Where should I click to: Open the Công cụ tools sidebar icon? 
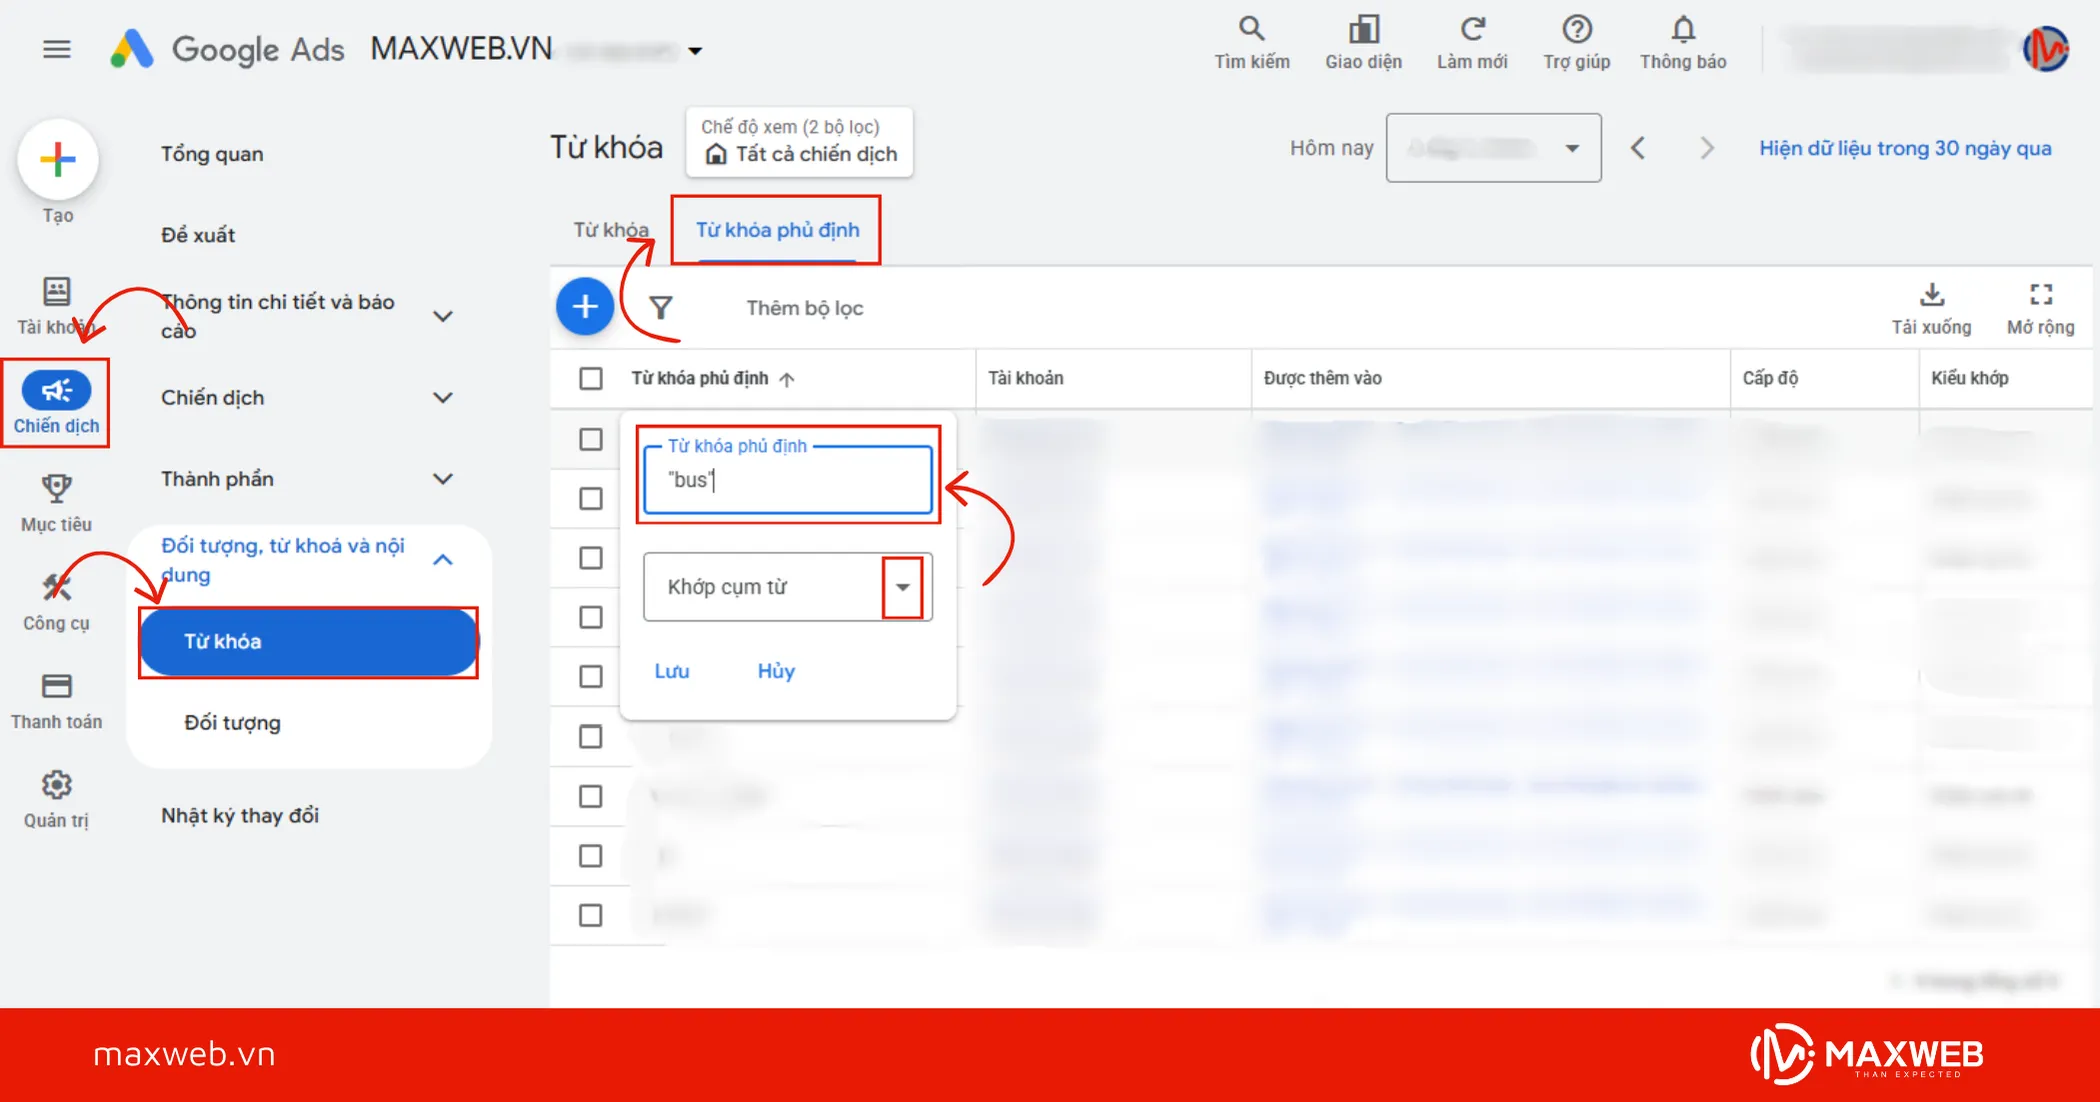[x=56, y=589]
